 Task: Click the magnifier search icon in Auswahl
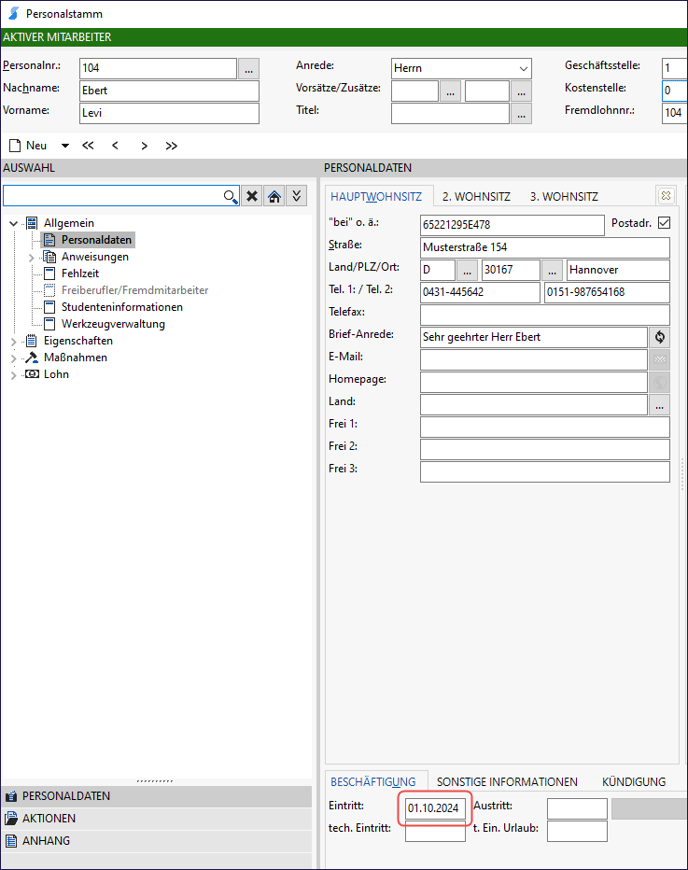[x=230, y=196]
